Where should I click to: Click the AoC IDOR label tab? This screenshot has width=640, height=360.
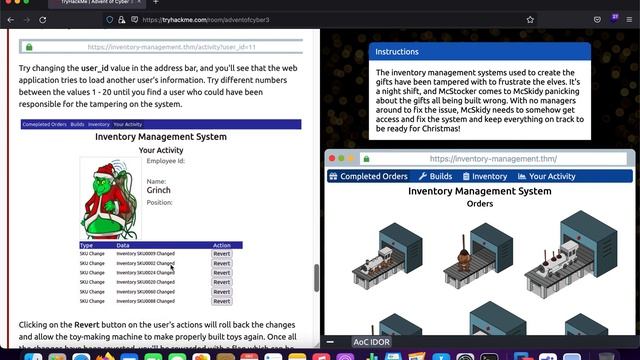[x=371, y=342]
